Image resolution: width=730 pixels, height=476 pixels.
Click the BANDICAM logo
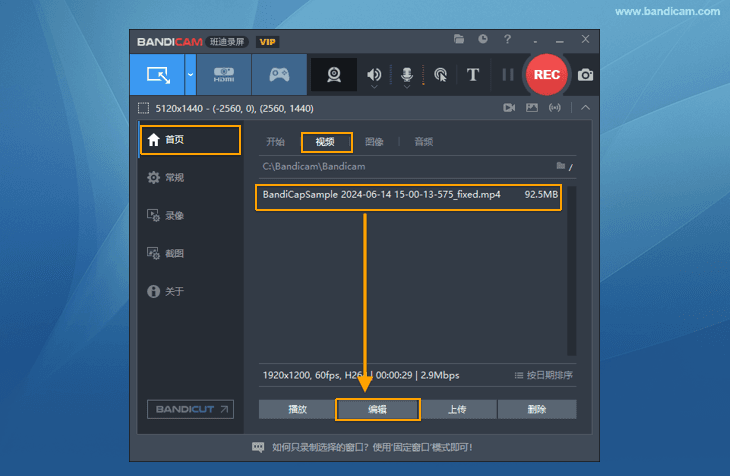(169, 42)
